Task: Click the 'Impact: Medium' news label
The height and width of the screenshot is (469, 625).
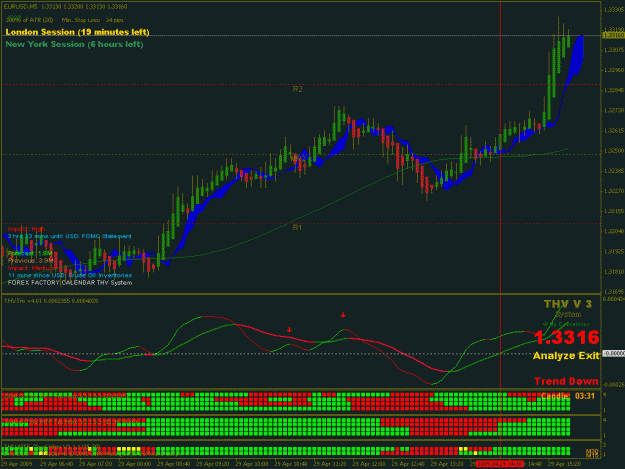Action: pyautogui.click(x=31, y=268)
